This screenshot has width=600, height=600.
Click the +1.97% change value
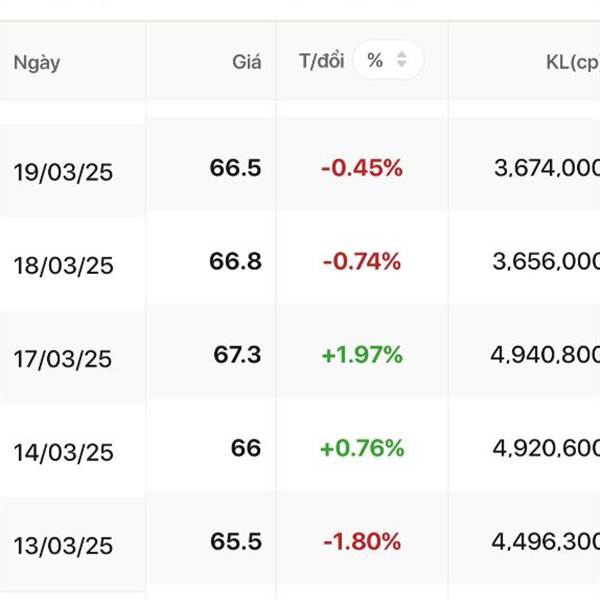click(x=362, y=355)
